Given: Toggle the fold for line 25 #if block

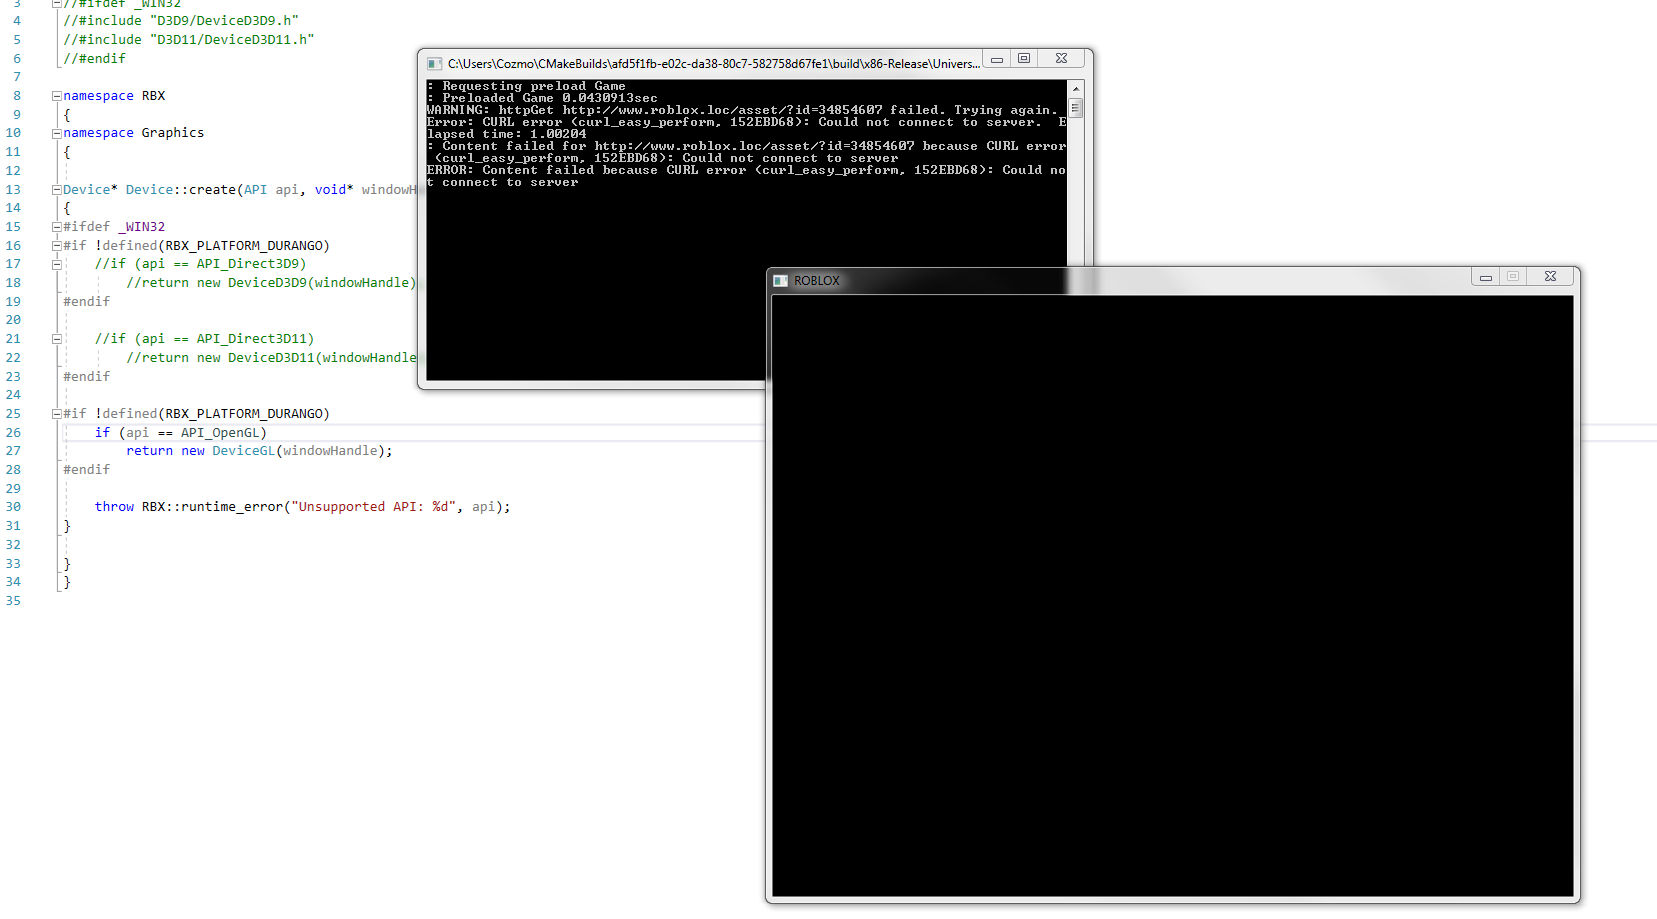Looking at the screenshot, I should pos(57,414).
